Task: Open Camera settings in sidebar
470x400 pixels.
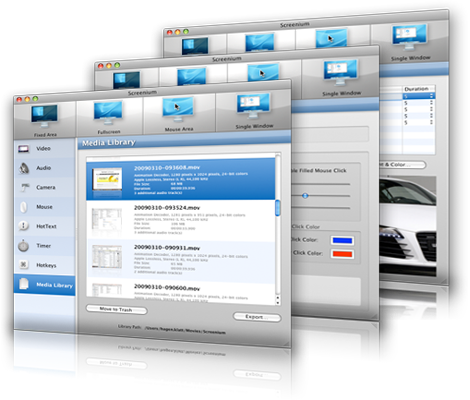Action: [x=44, y=187]
